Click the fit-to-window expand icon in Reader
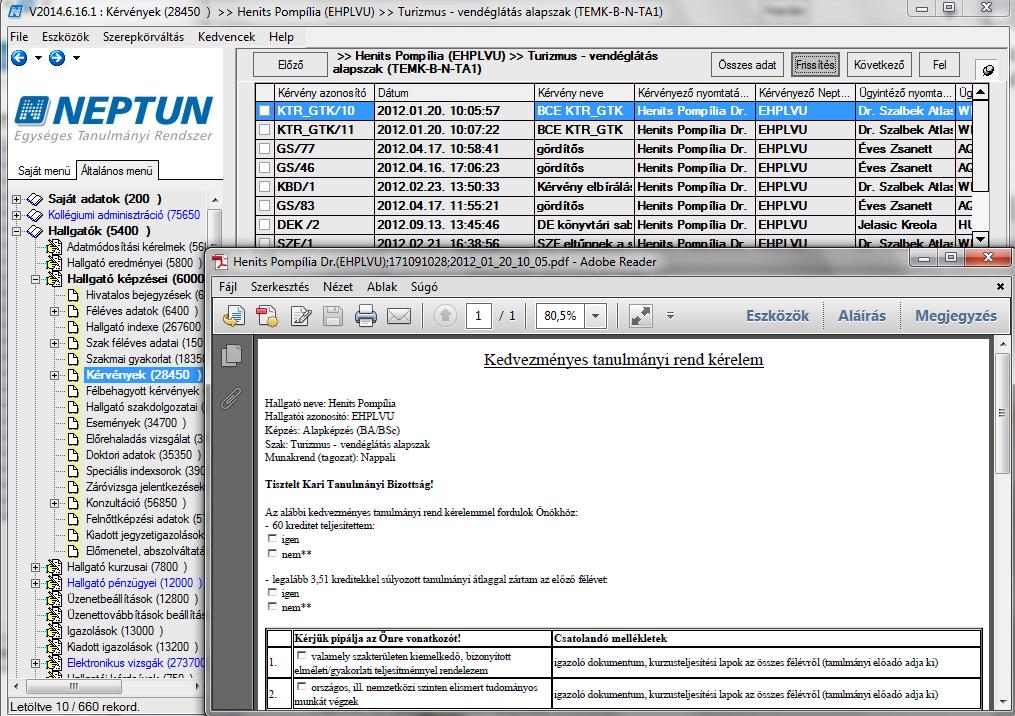The width and height of the screenshot is (1015, 716). tap(640, 316)
